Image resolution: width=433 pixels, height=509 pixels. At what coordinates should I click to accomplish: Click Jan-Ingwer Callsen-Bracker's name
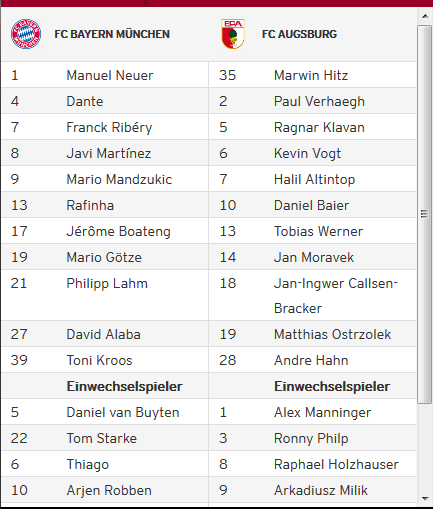click(x=336, y=296)
